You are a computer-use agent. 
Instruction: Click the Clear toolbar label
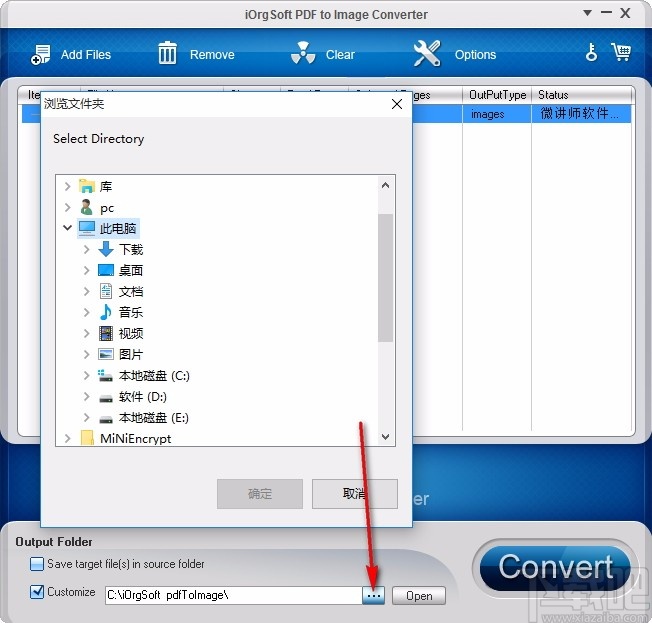coord(340,54)
